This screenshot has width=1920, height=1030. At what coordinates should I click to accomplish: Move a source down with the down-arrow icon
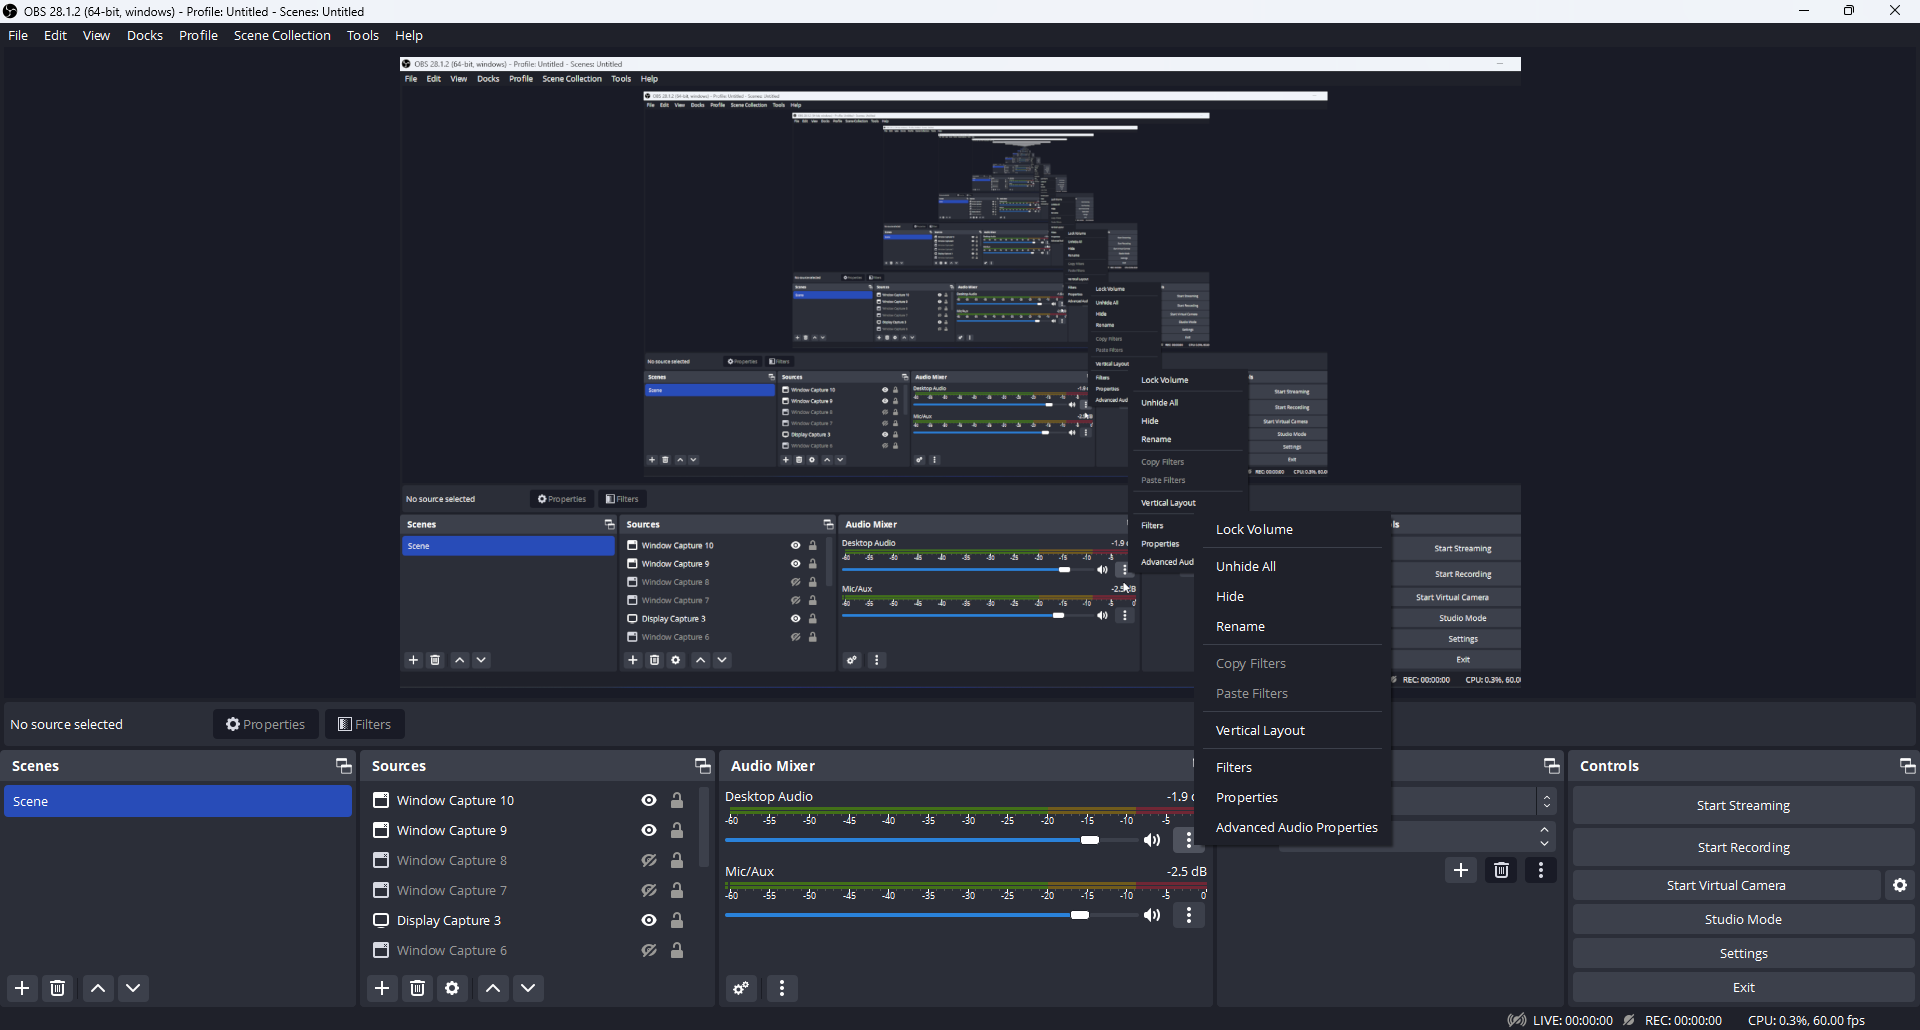coord(528,988)
